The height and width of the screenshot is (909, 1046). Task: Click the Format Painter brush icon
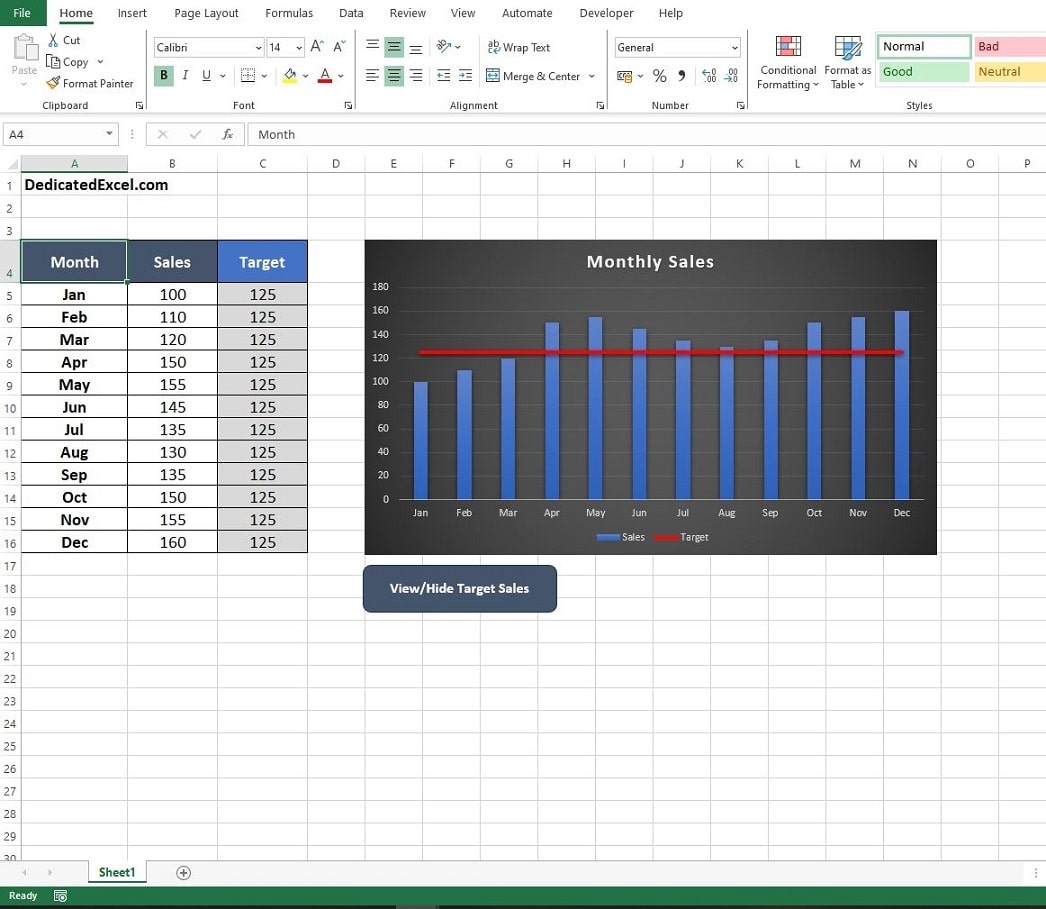click(x=53, y=83)
